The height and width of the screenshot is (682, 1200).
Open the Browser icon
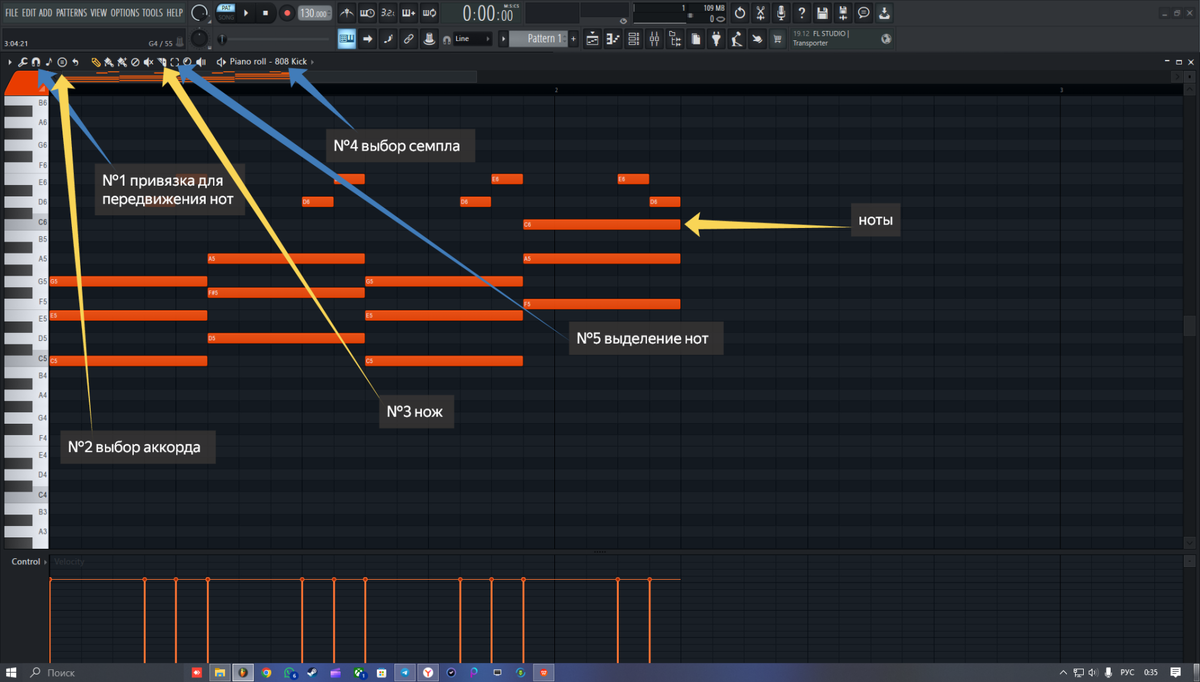(675, 38)
